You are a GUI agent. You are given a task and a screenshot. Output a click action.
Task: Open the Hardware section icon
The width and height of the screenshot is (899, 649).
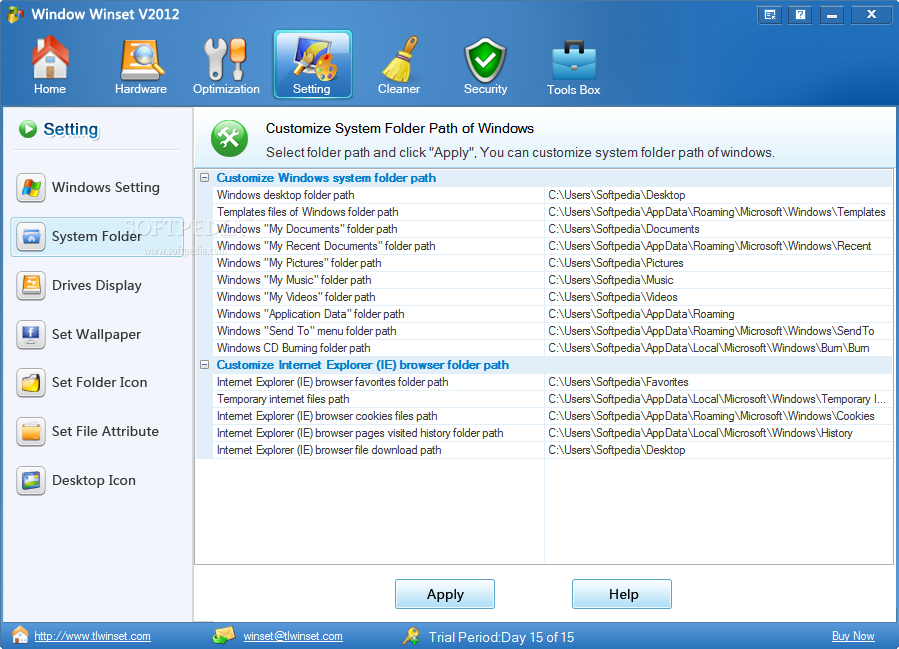coord(141,60)
